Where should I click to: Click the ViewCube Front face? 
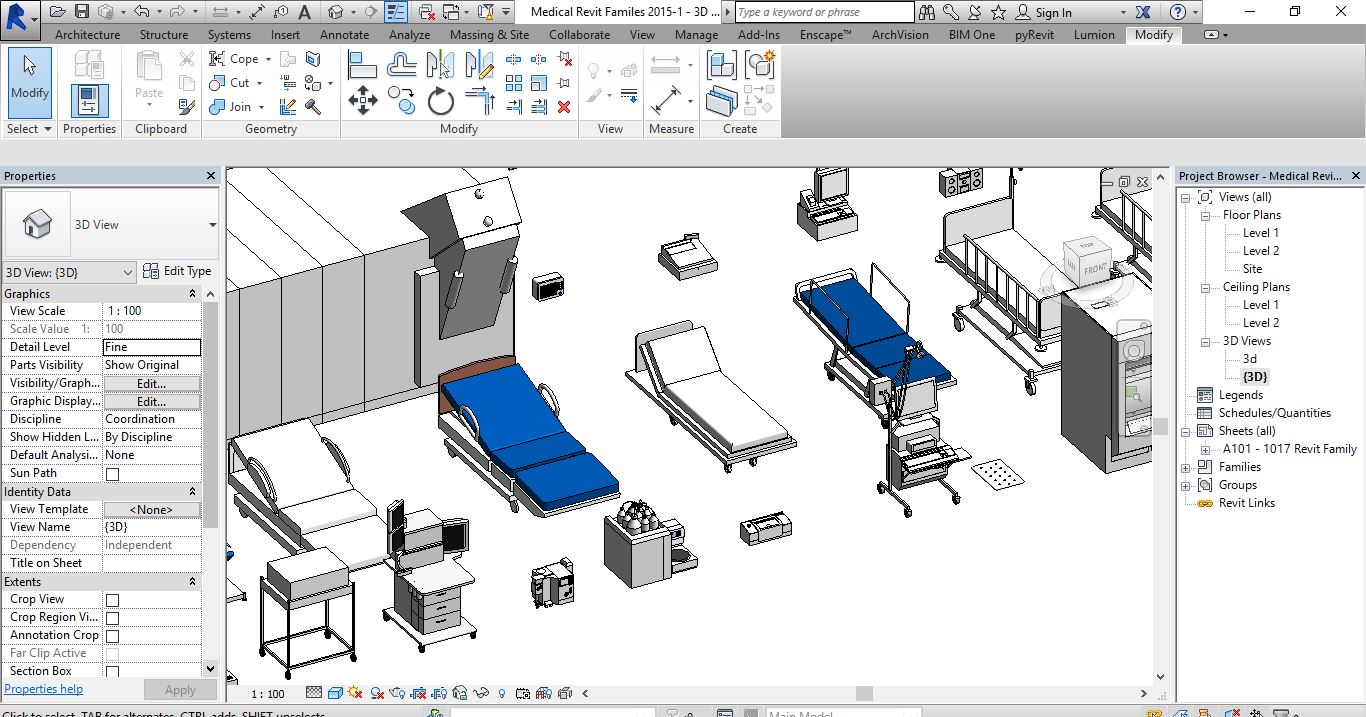click(1096, 270)
